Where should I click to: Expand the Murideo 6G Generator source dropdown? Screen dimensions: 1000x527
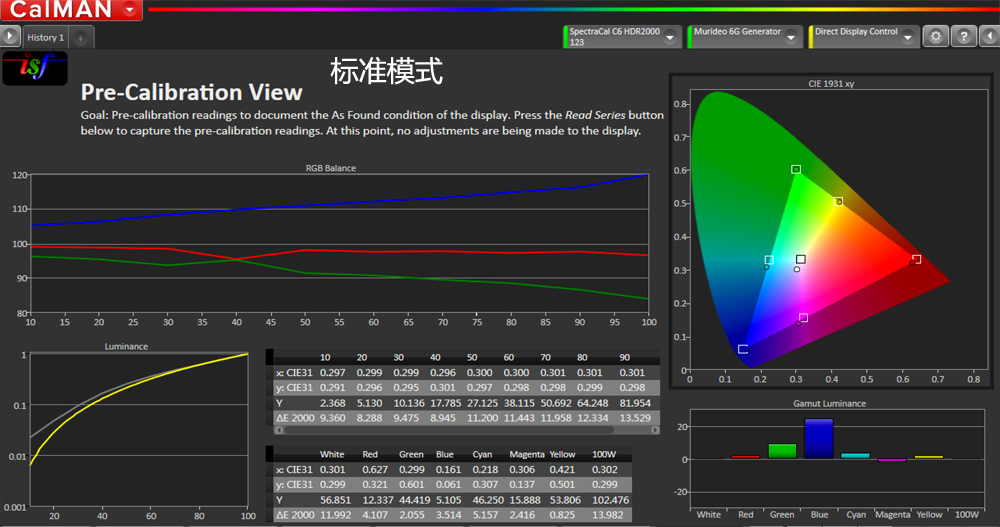tap(796, 37)
